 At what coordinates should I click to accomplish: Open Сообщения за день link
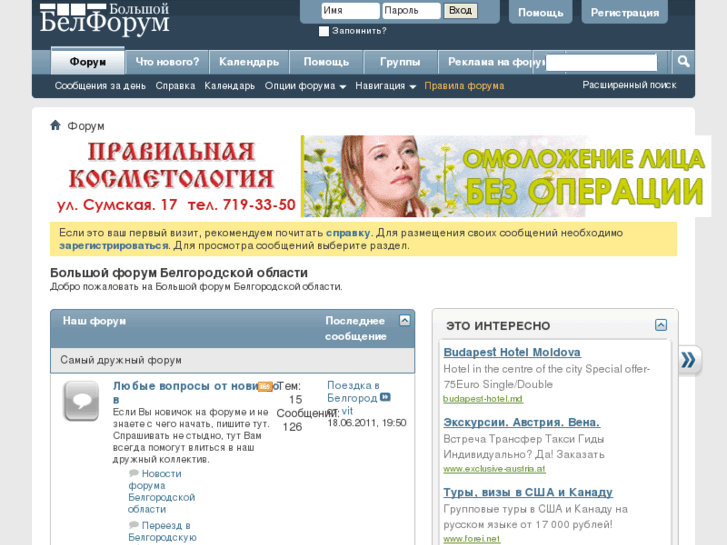coord(100,86)
